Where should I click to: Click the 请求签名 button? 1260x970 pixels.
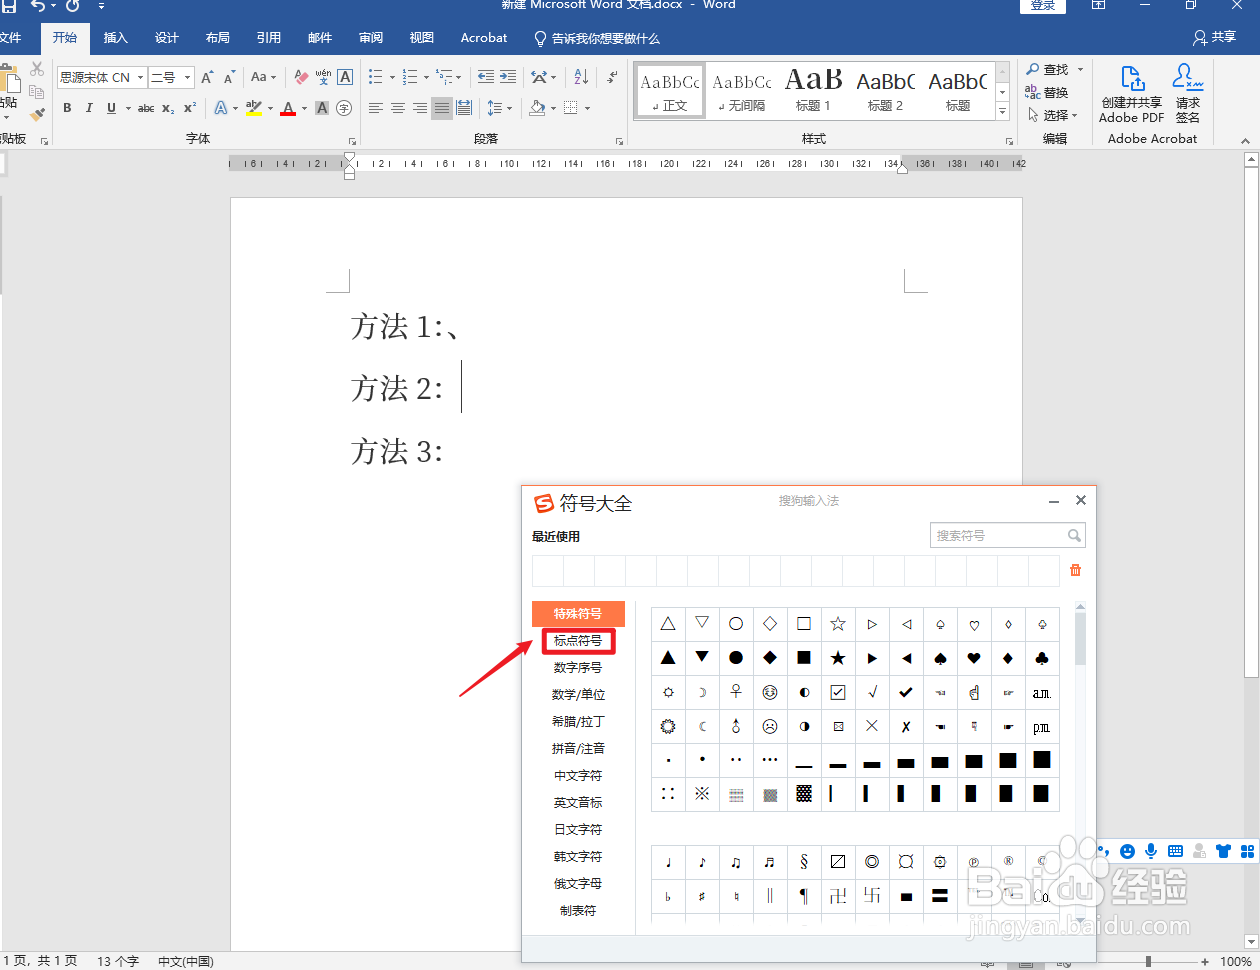1187,95
